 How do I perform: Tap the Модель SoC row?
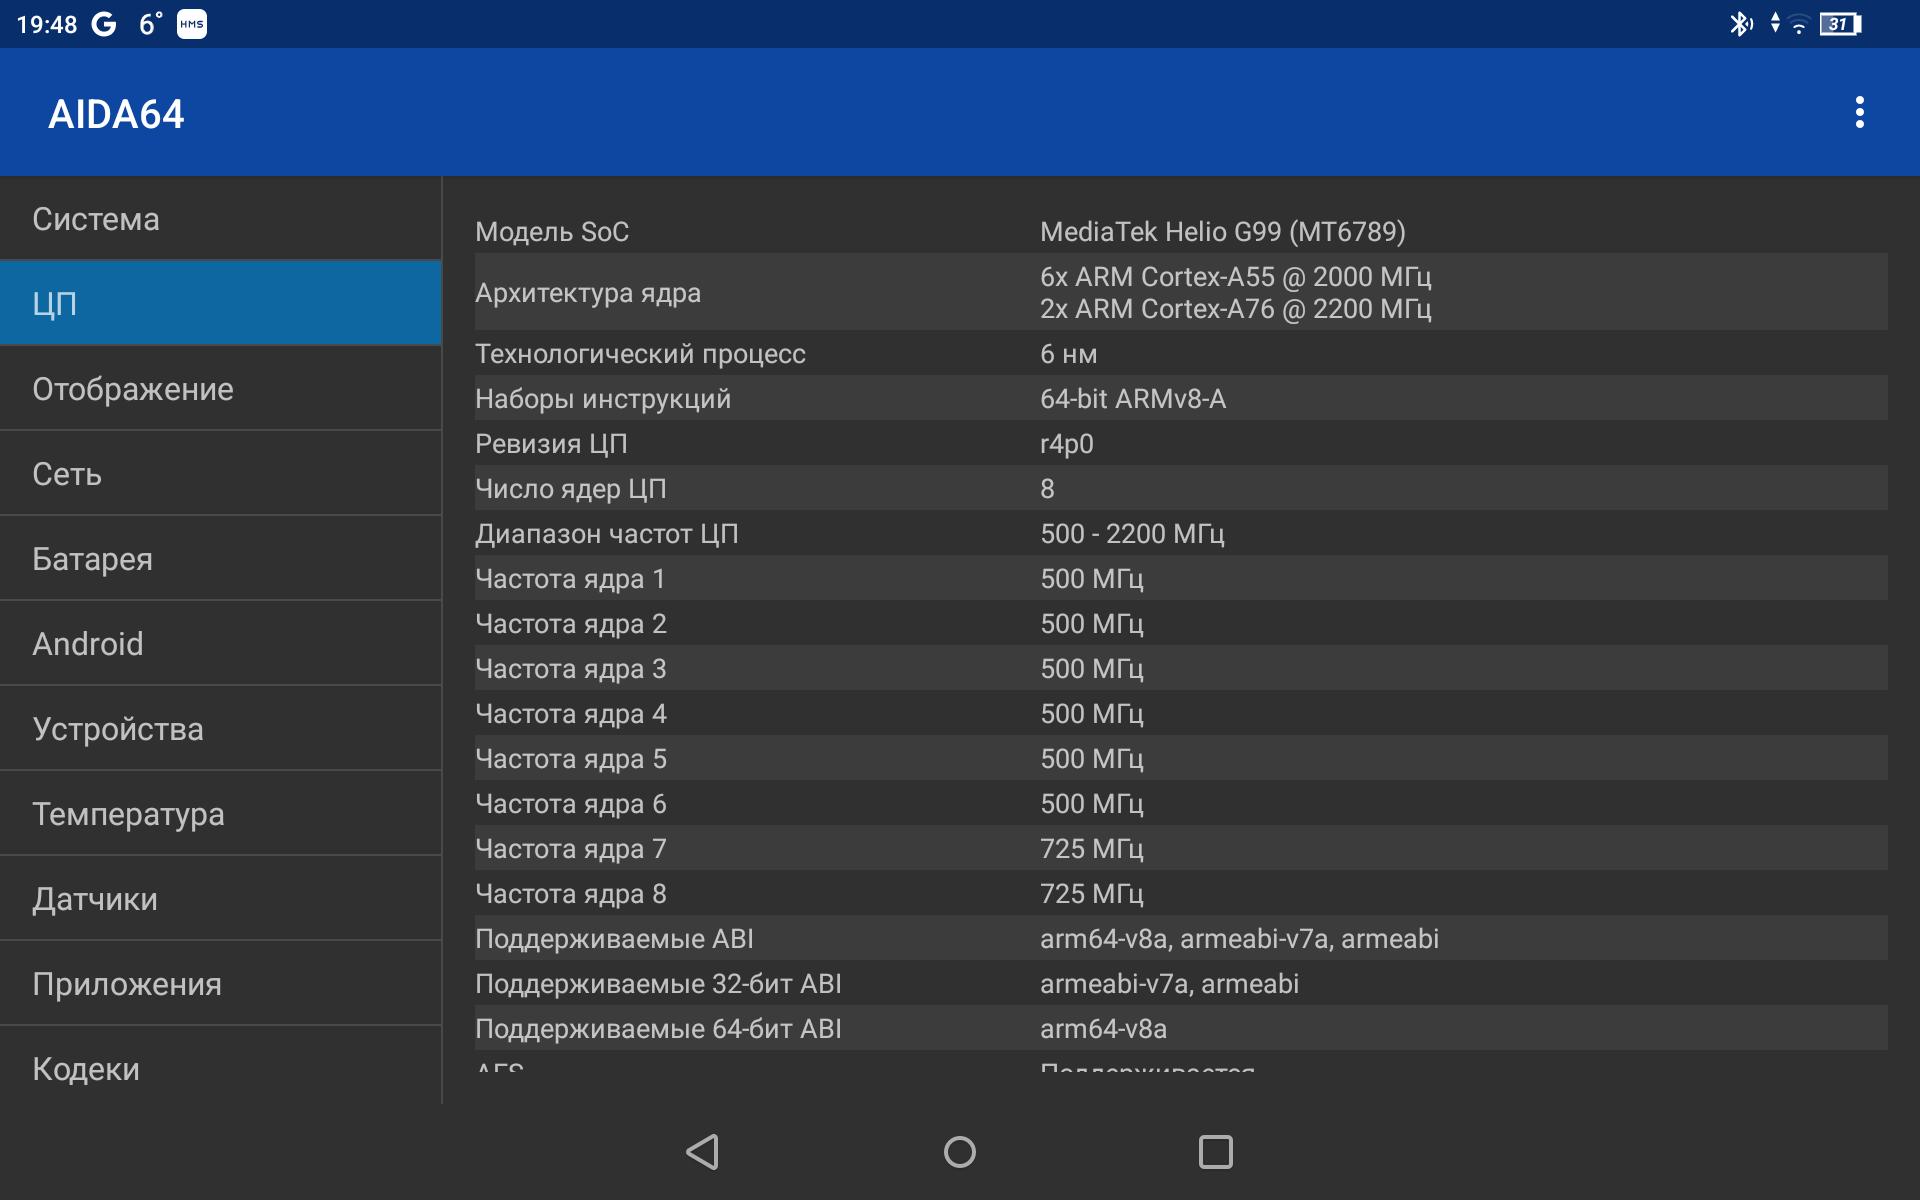point(1180,232)
